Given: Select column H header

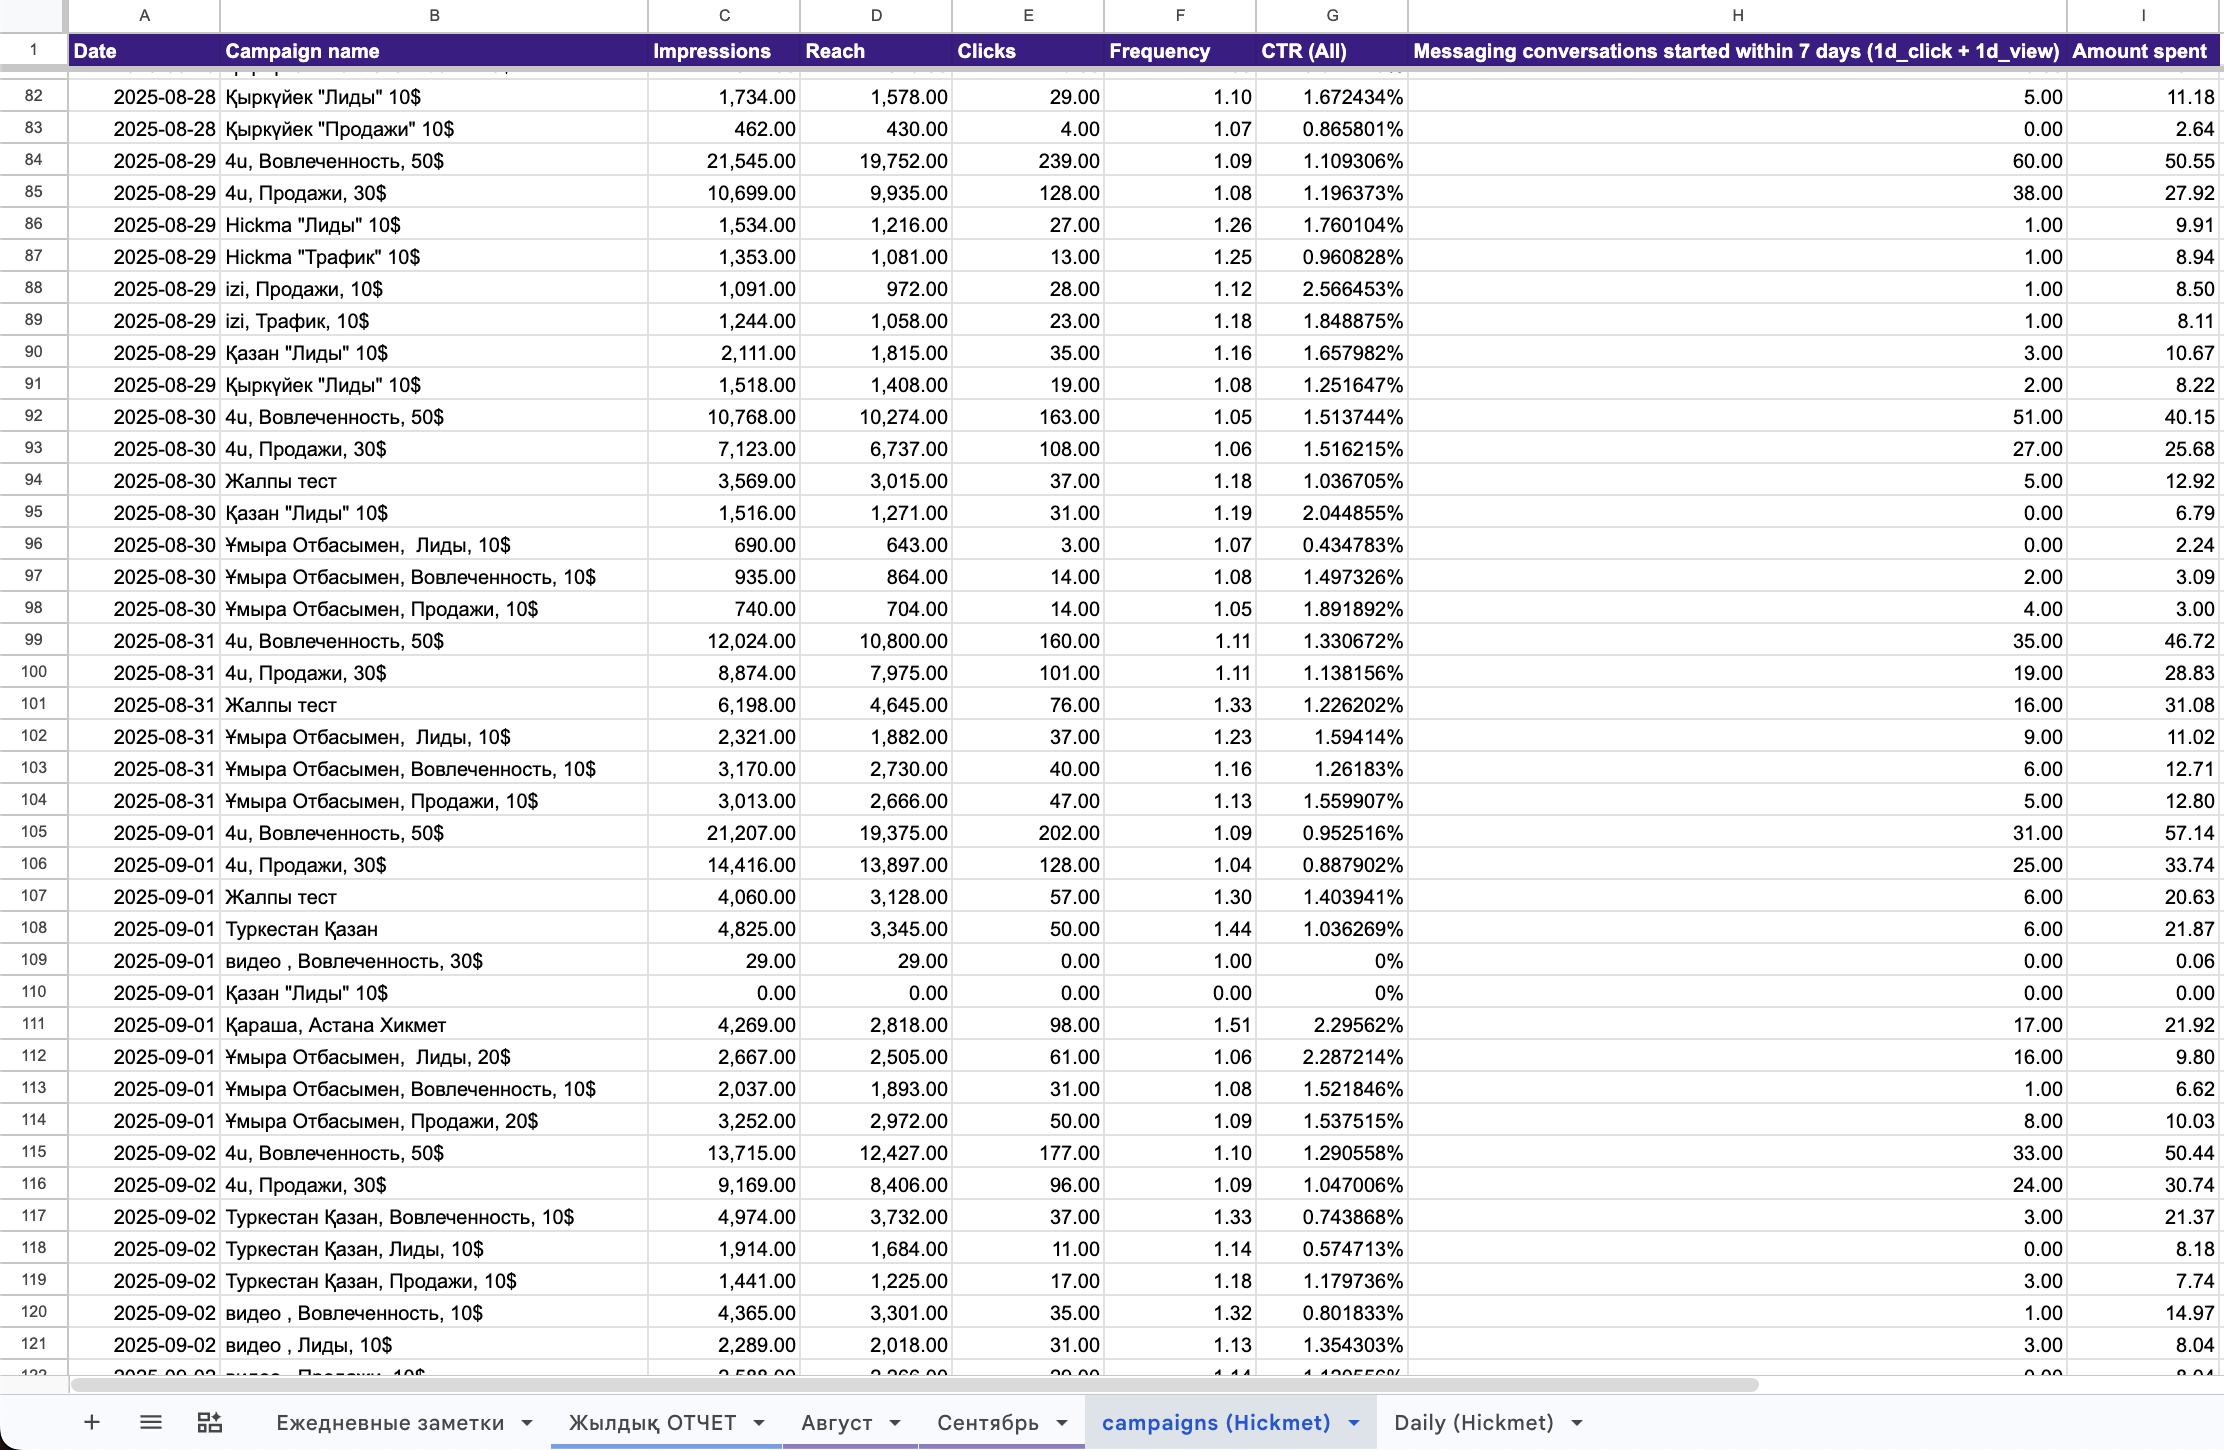Looking at the screenshot, I should pyautogui.click(x=1738, y=15).
